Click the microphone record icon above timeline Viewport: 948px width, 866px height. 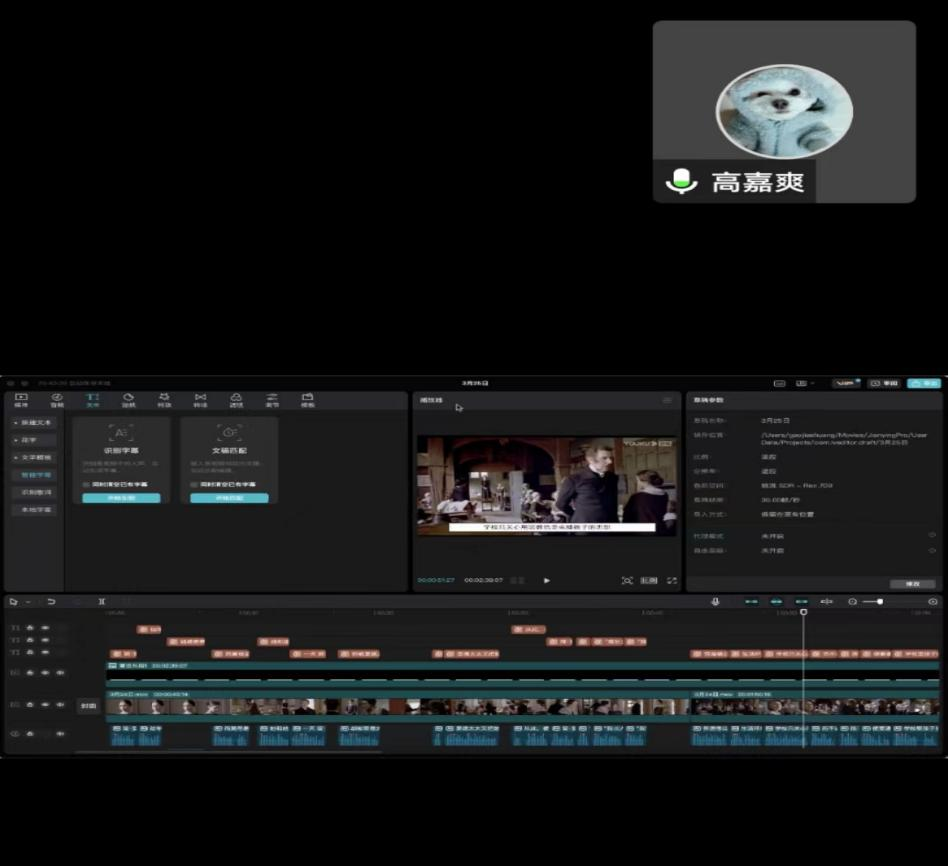coord(715,601)
